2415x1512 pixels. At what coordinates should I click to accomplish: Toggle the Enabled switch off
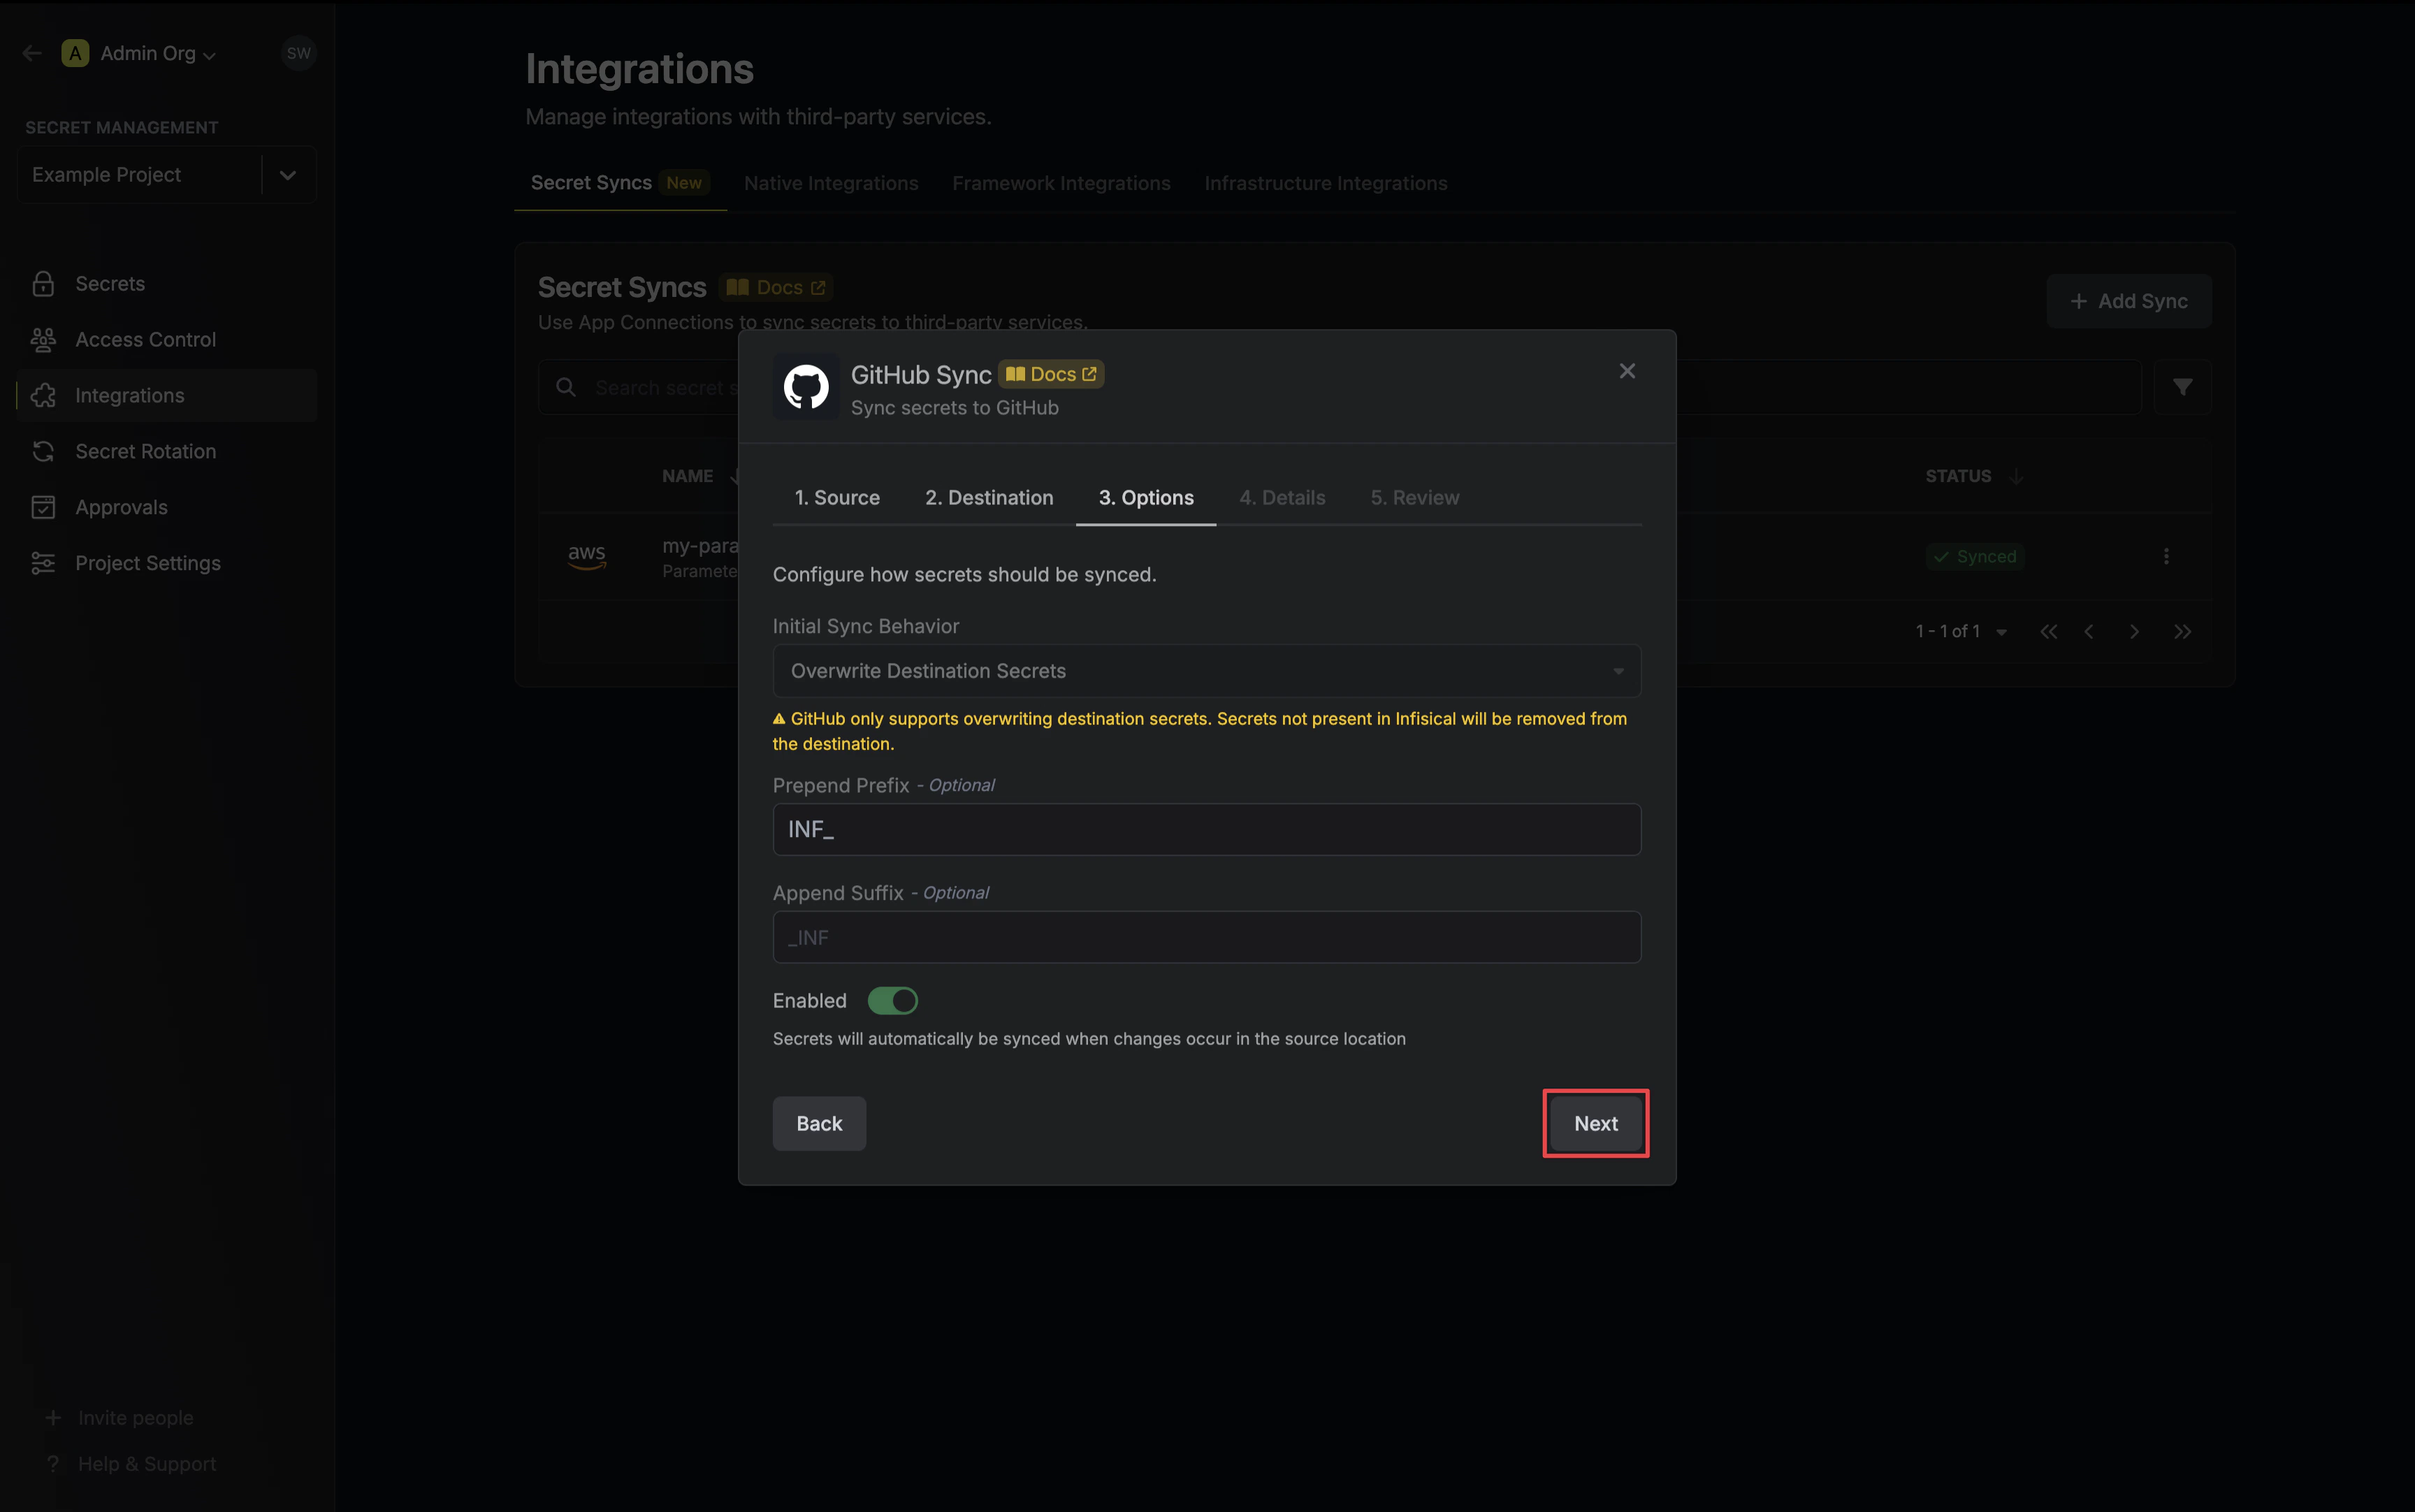coord(892,1000)
